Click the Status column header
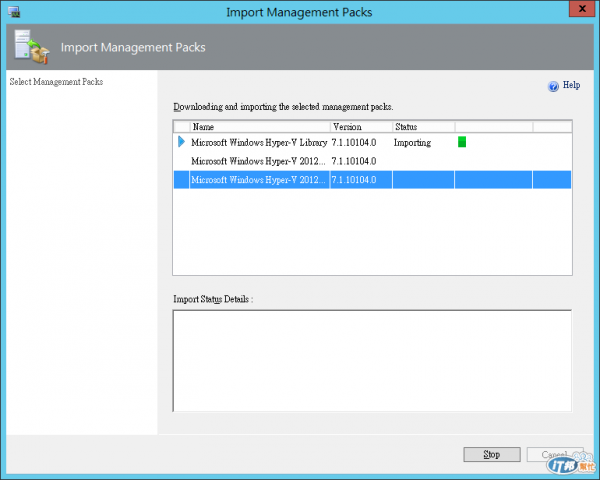The width and height of the screenshot is (600, 480). [424, 127]
